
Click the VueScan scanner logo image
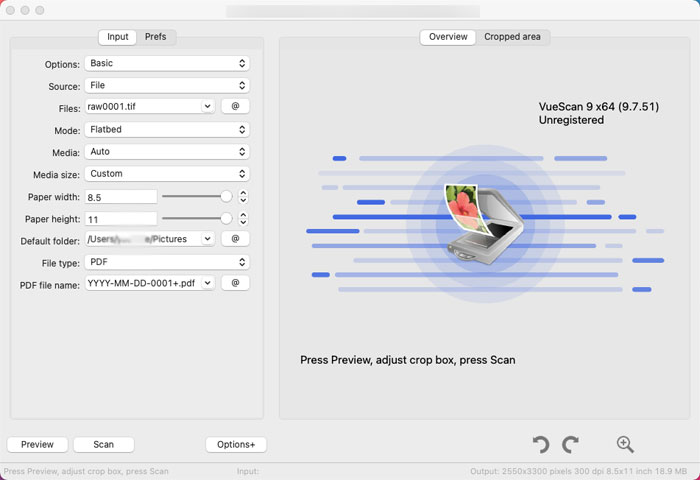[x=485, y=225]
